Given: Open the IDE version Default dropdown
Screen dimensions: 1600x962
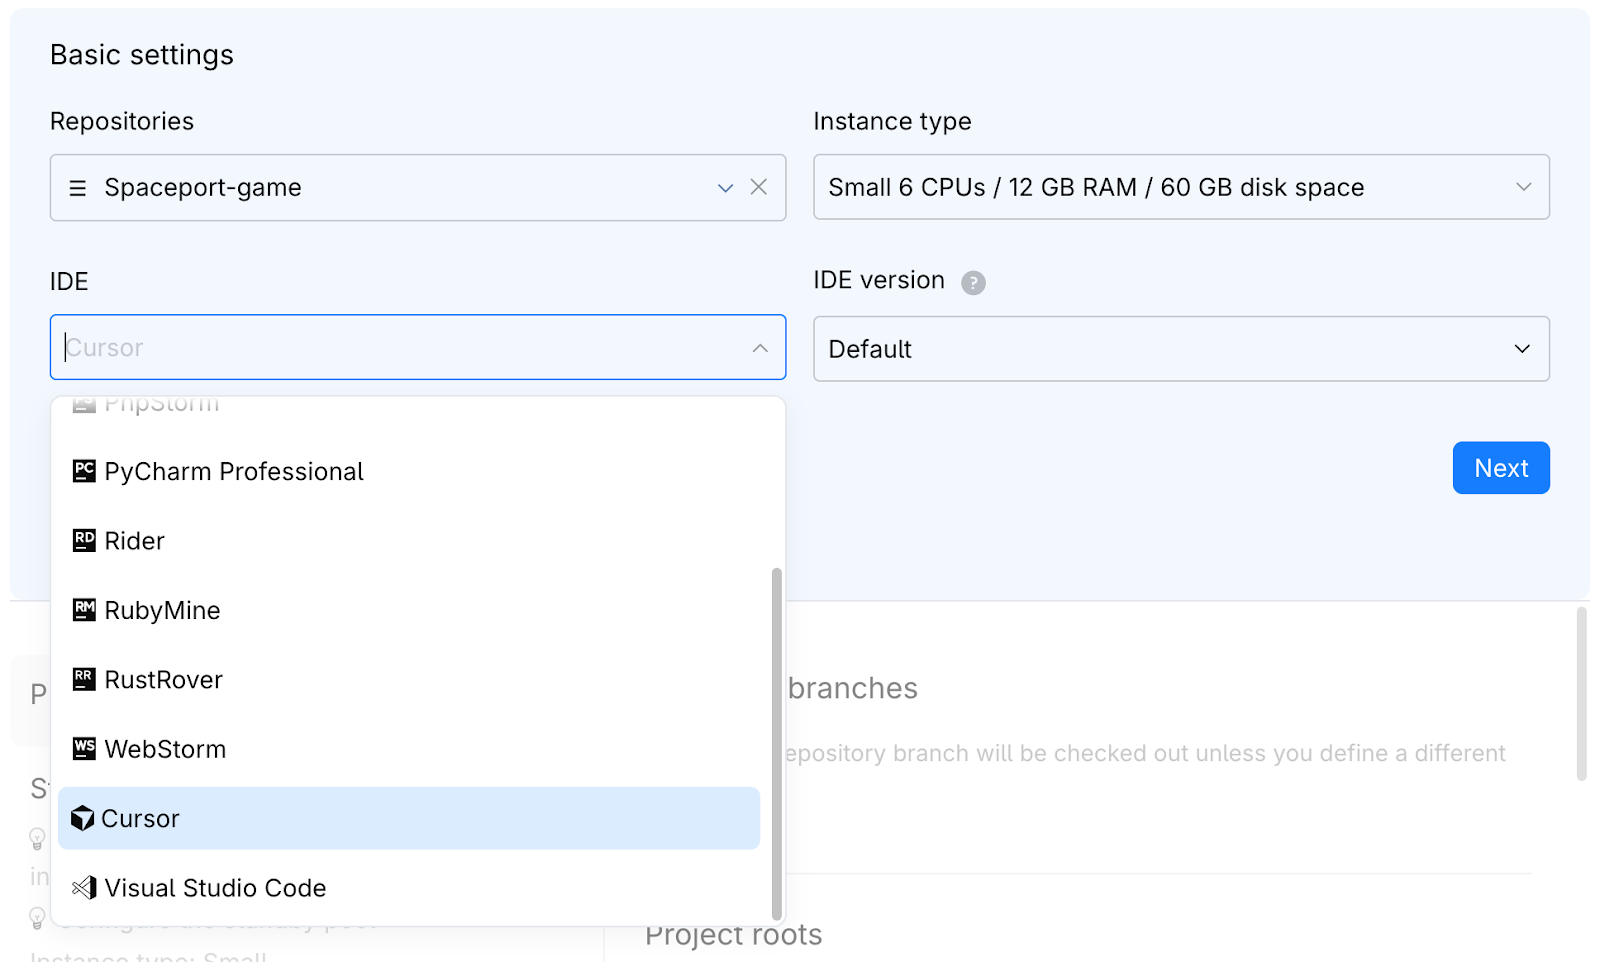Looking at the screenshot, I should (x=1180, y=349).
